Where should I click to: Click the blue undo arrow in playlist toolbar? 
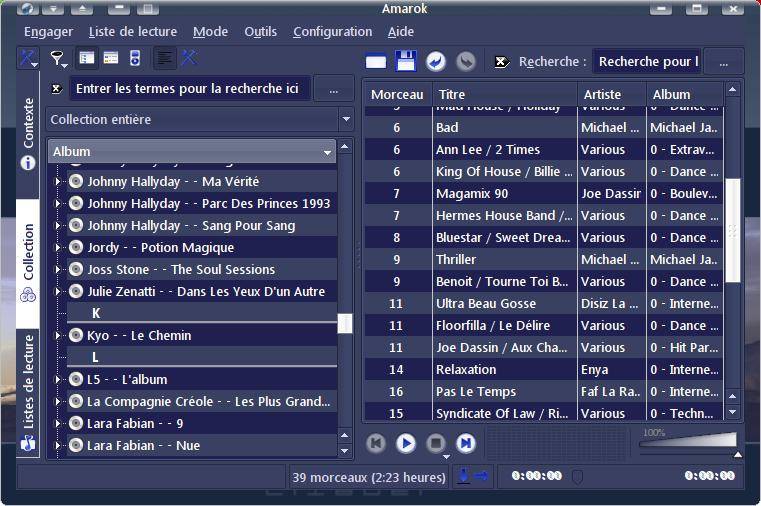[436, 61]
